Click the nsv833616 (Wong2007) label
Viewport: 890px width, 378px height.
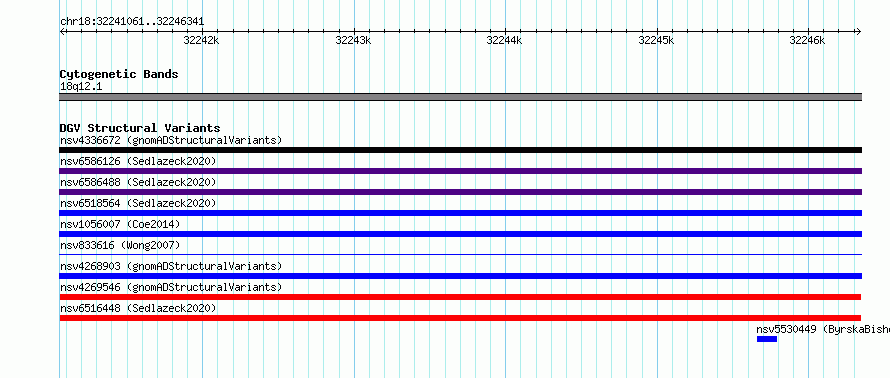click(120, 245)
